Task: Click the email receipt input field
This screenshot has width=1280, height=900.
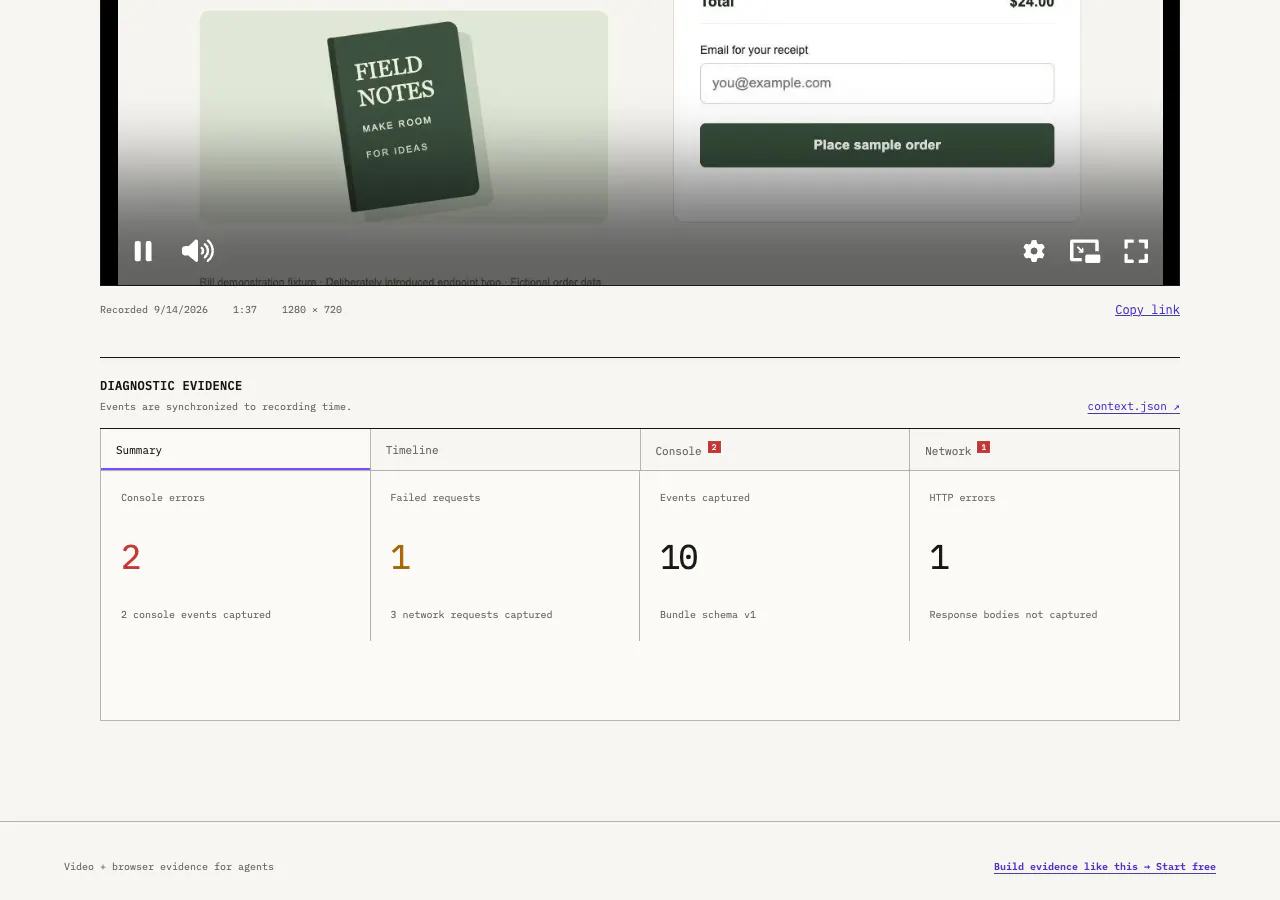Action: click(x=877, y=83)
